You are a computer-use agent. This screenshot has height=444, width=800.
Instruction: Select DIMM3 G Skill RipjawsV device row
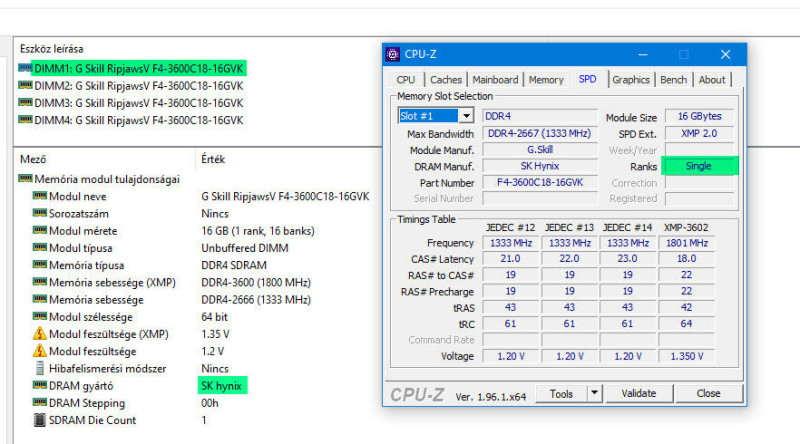coord(132,103)
